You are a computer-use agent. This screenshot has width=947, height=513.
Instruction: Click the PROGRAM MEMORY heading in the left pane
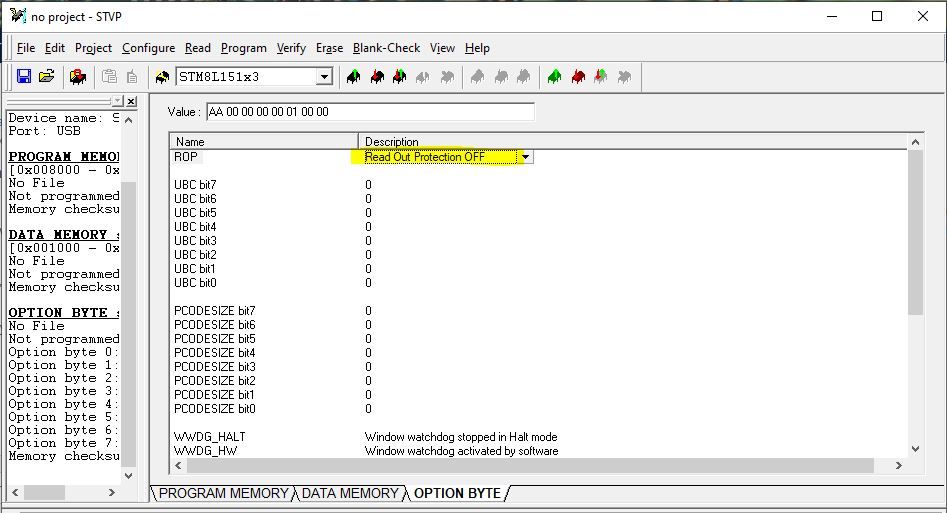click(x=64, y=156)
